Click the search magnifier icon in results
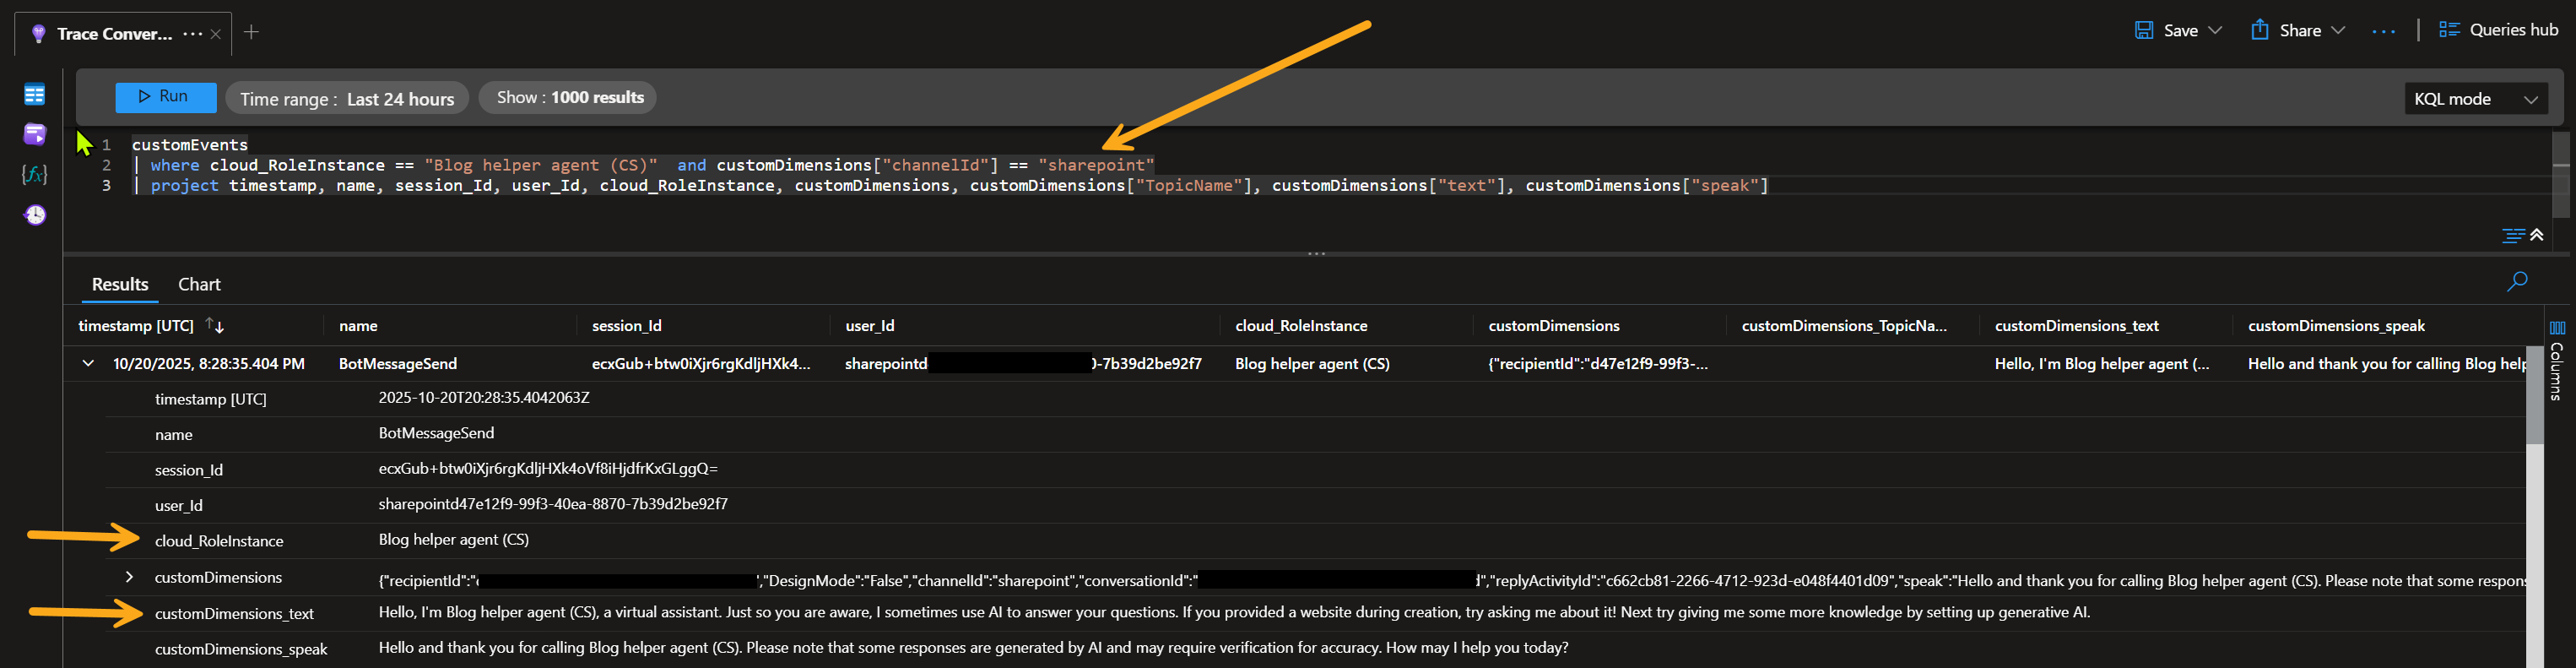The height and width of the screenshot is (668, 2576). (2517, 282)
